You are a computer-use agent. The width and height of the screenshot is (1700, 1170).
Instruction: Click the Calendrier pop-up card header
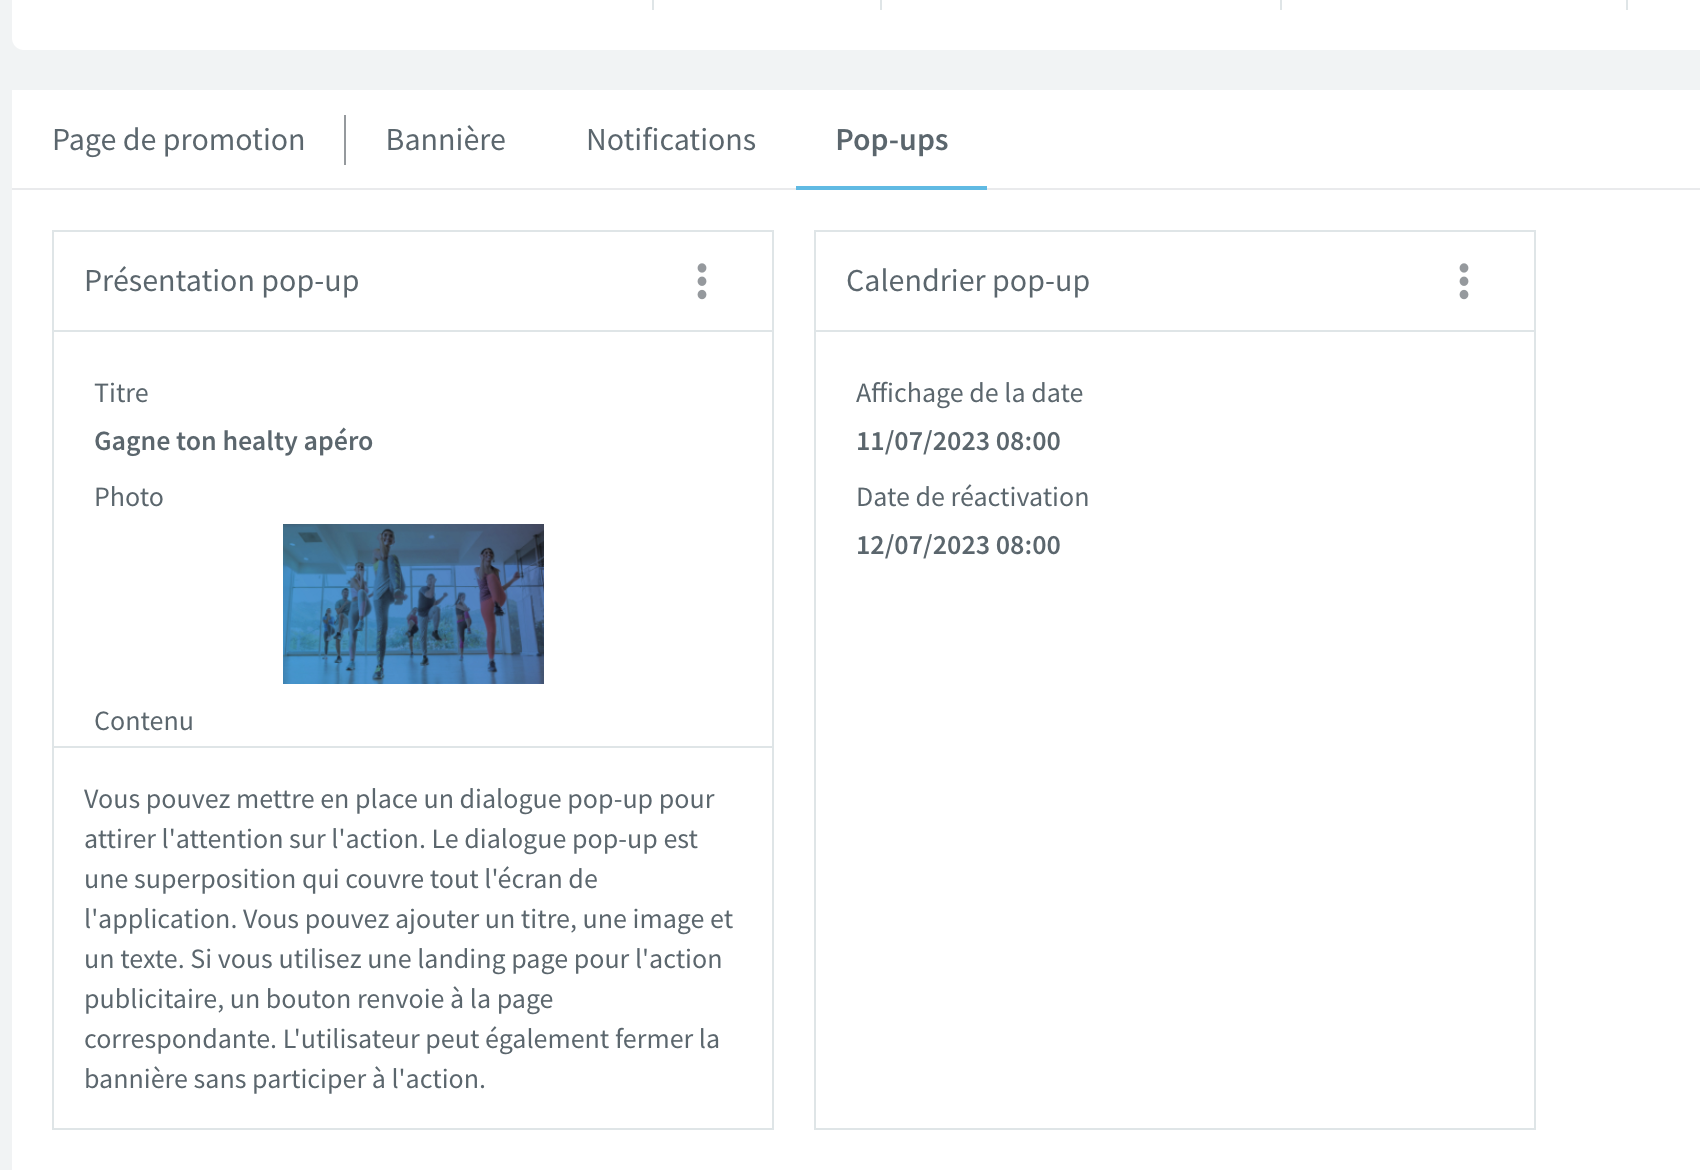[1175, 281]
